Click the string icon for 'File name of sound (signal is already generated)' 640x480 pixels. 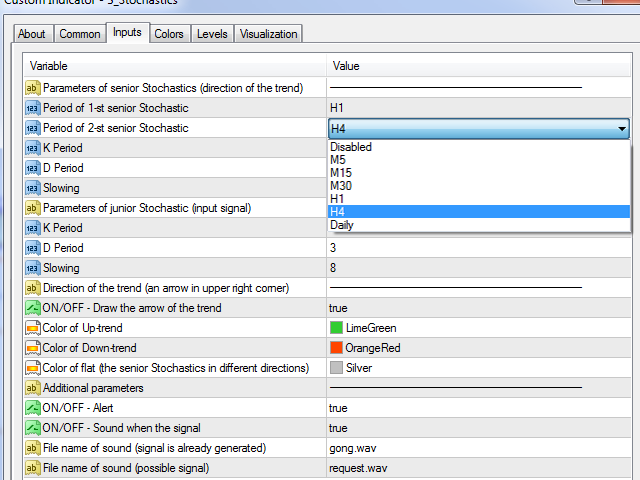click(x=33, y=448)
